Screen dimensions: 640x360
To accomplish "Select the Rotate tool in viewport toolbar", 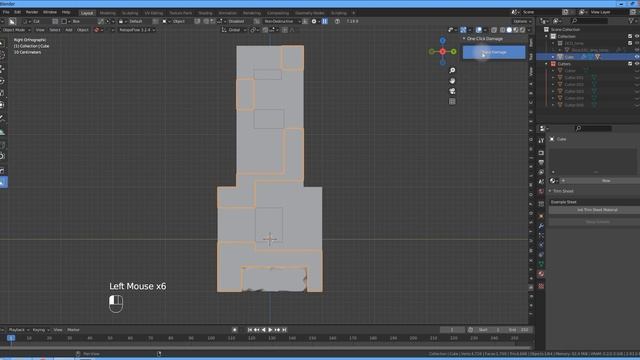I will pyautogui.click(x=2, y=80).
